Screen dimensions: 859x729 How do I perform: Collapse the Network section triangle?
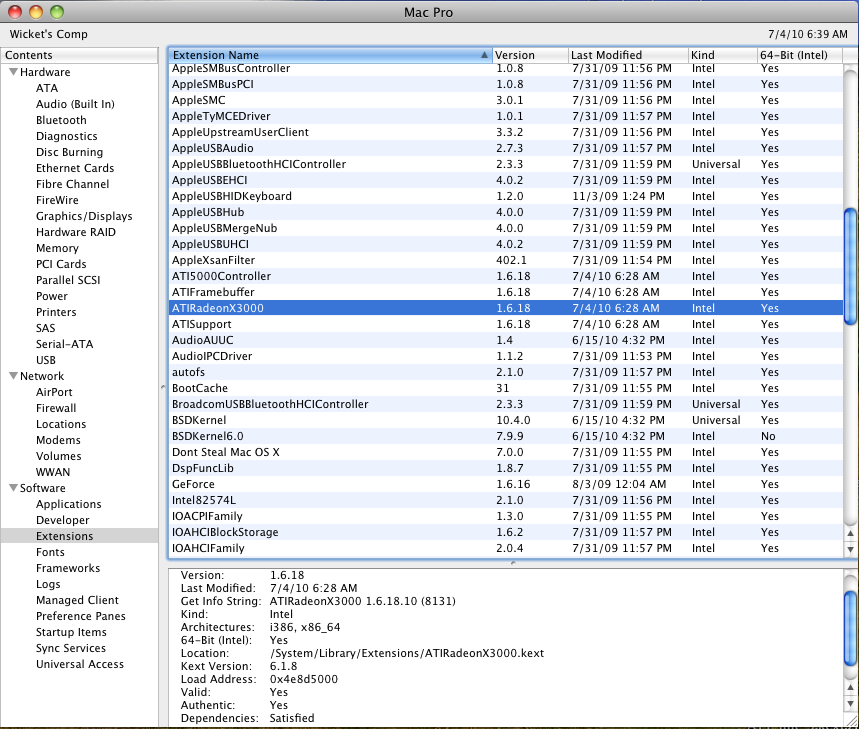[13, 376]
